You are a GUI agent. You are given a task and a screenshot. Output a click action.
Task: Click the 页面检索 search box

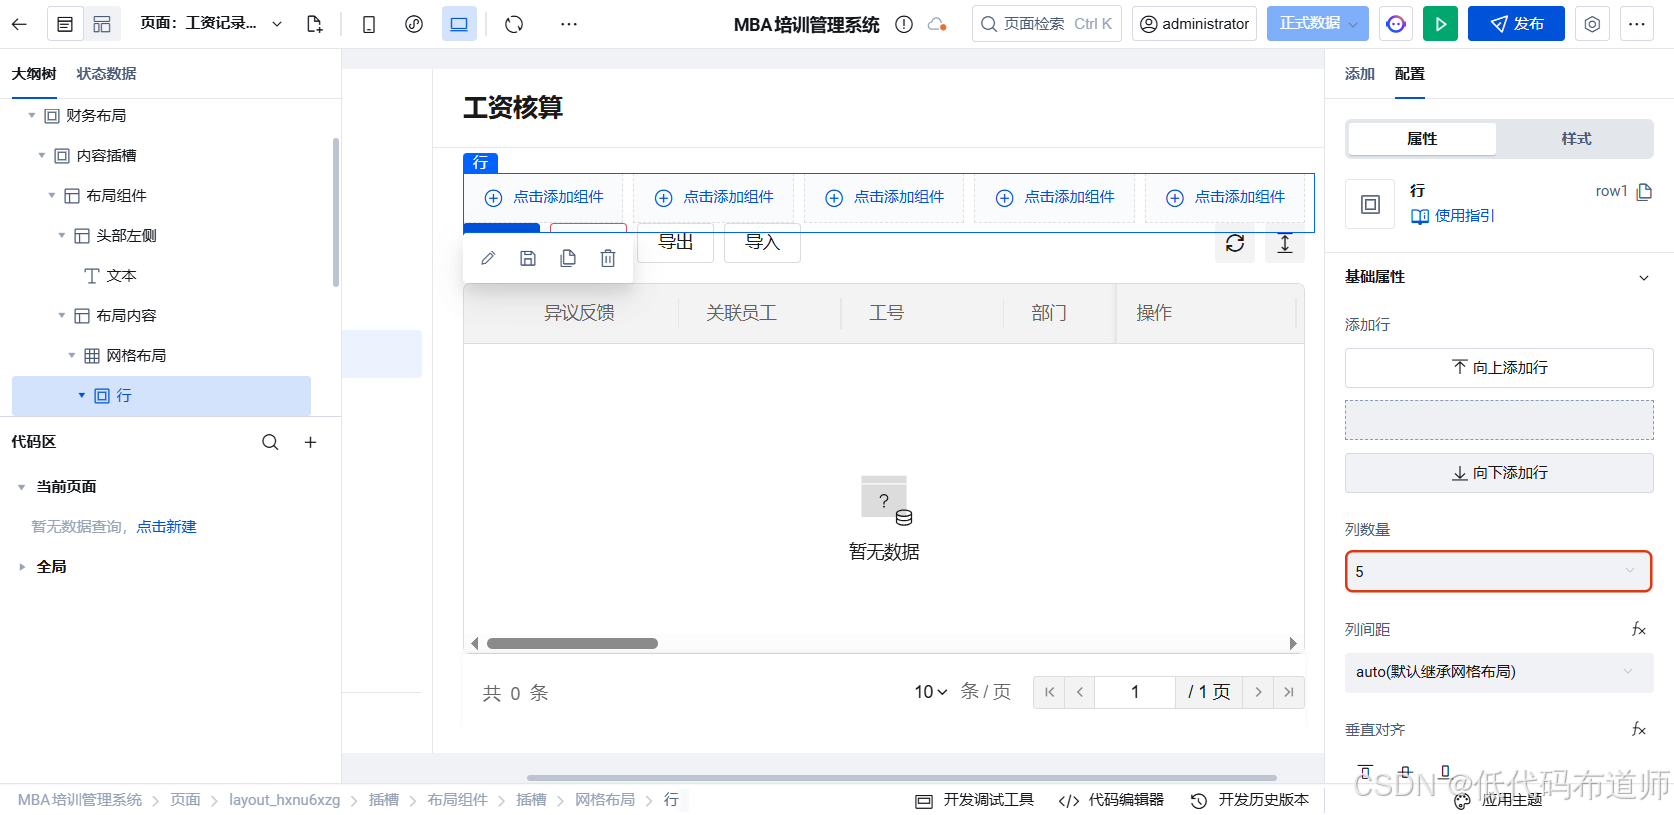coord(1047,24)
